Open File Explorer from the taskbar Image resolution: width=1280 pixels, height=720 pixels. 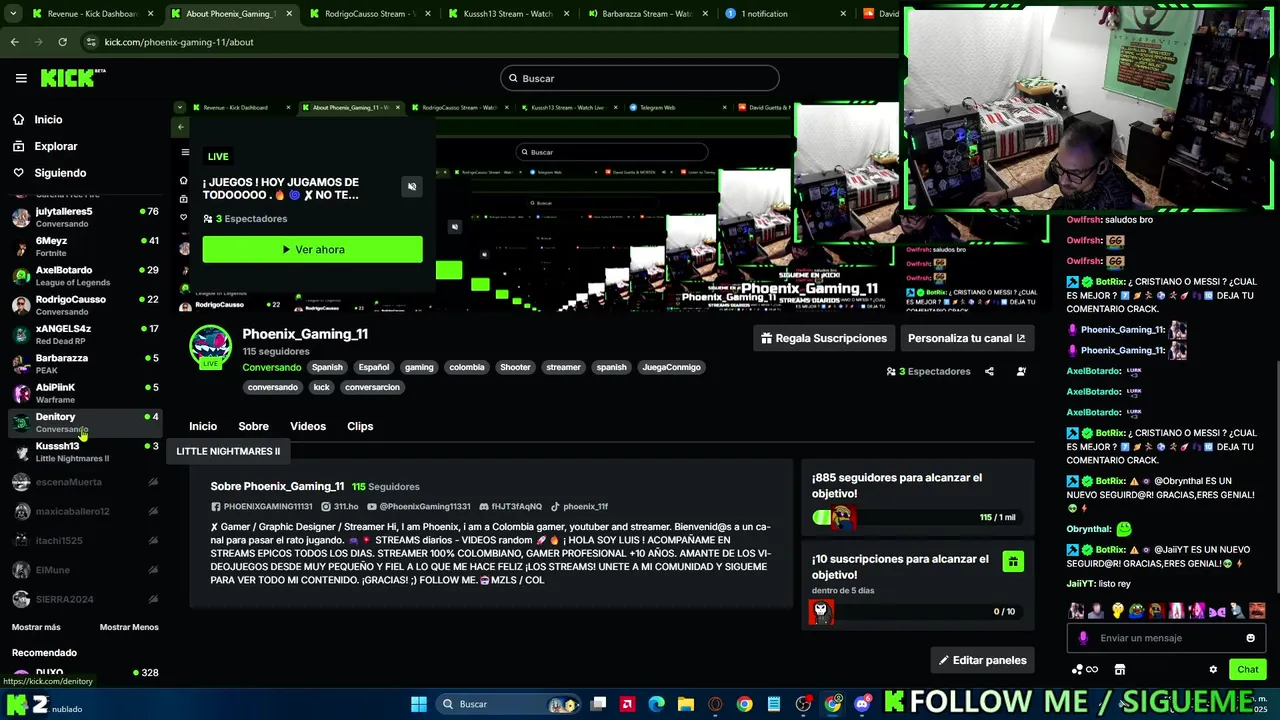pos(686,704)
